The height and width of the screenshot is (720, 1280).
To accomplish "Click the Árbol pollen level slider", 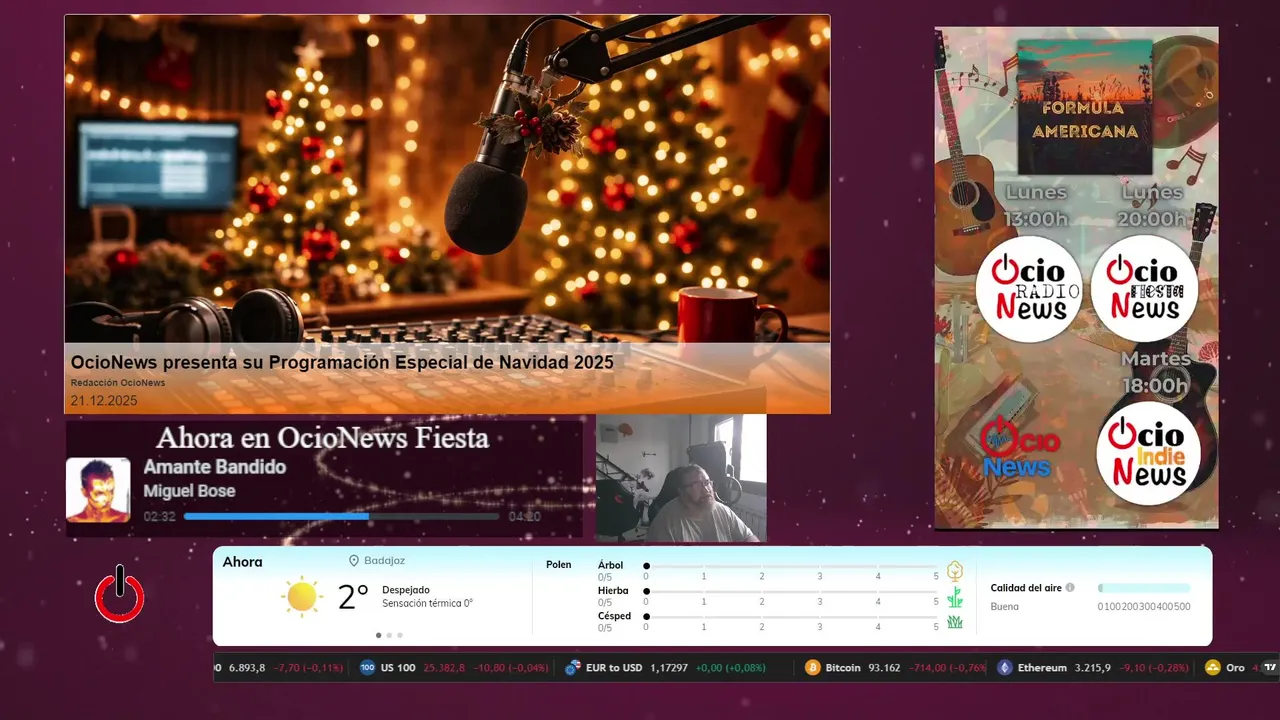I will [792, 566].
